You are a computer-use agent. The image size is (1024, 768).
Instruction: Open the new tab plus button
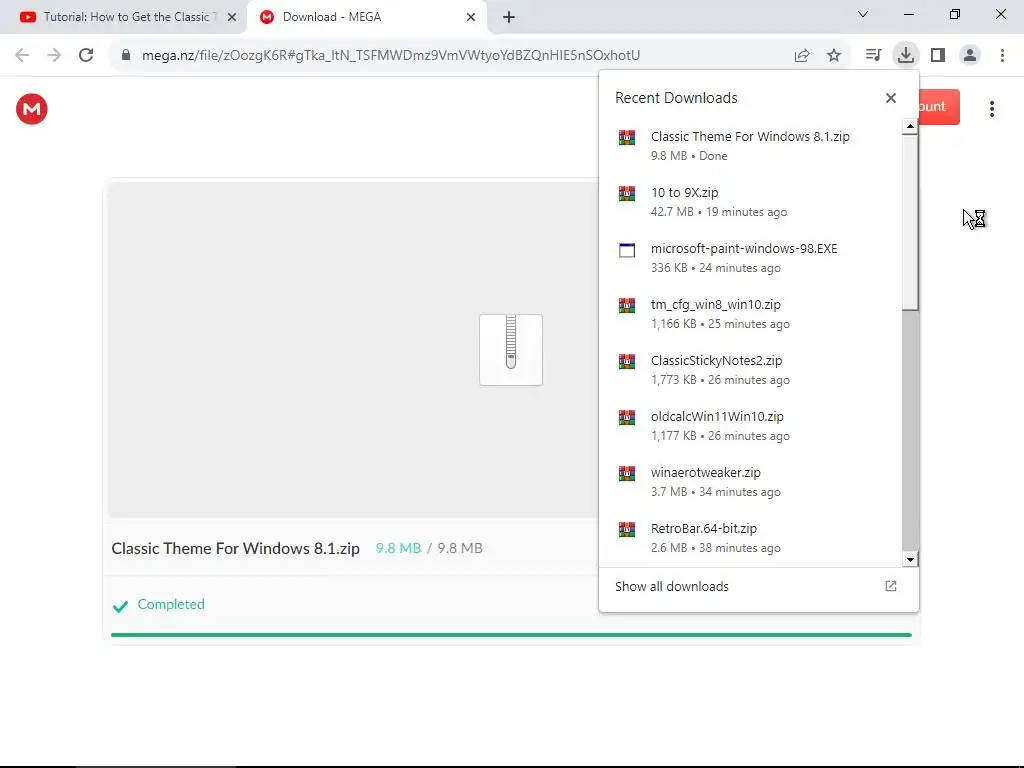[x=509, y=17]
